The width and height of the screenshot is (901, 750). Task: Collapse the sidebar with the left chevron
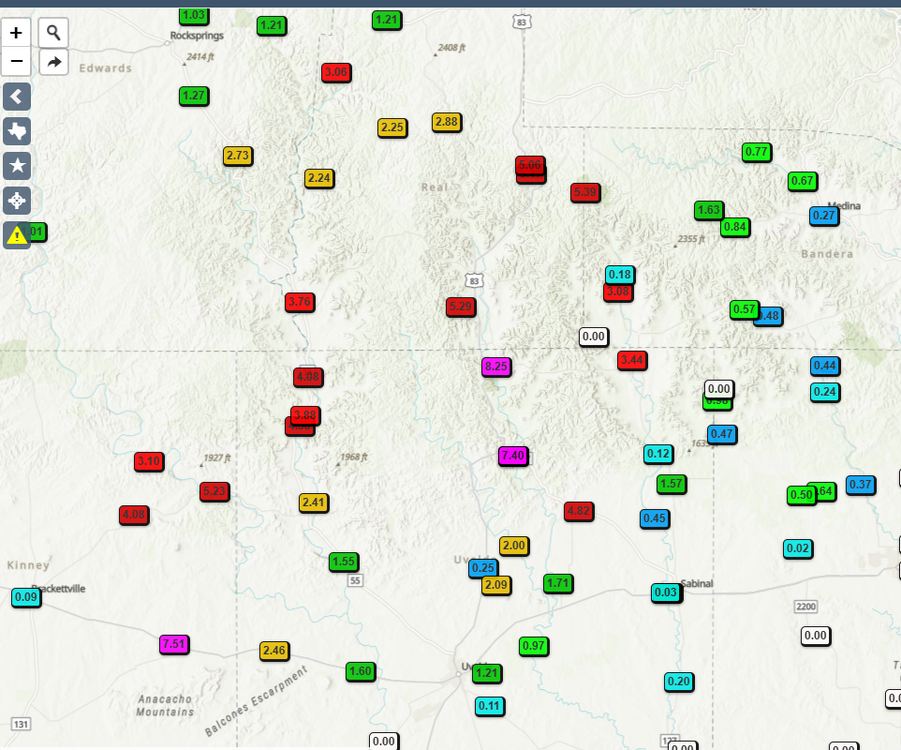pos(17,96)
